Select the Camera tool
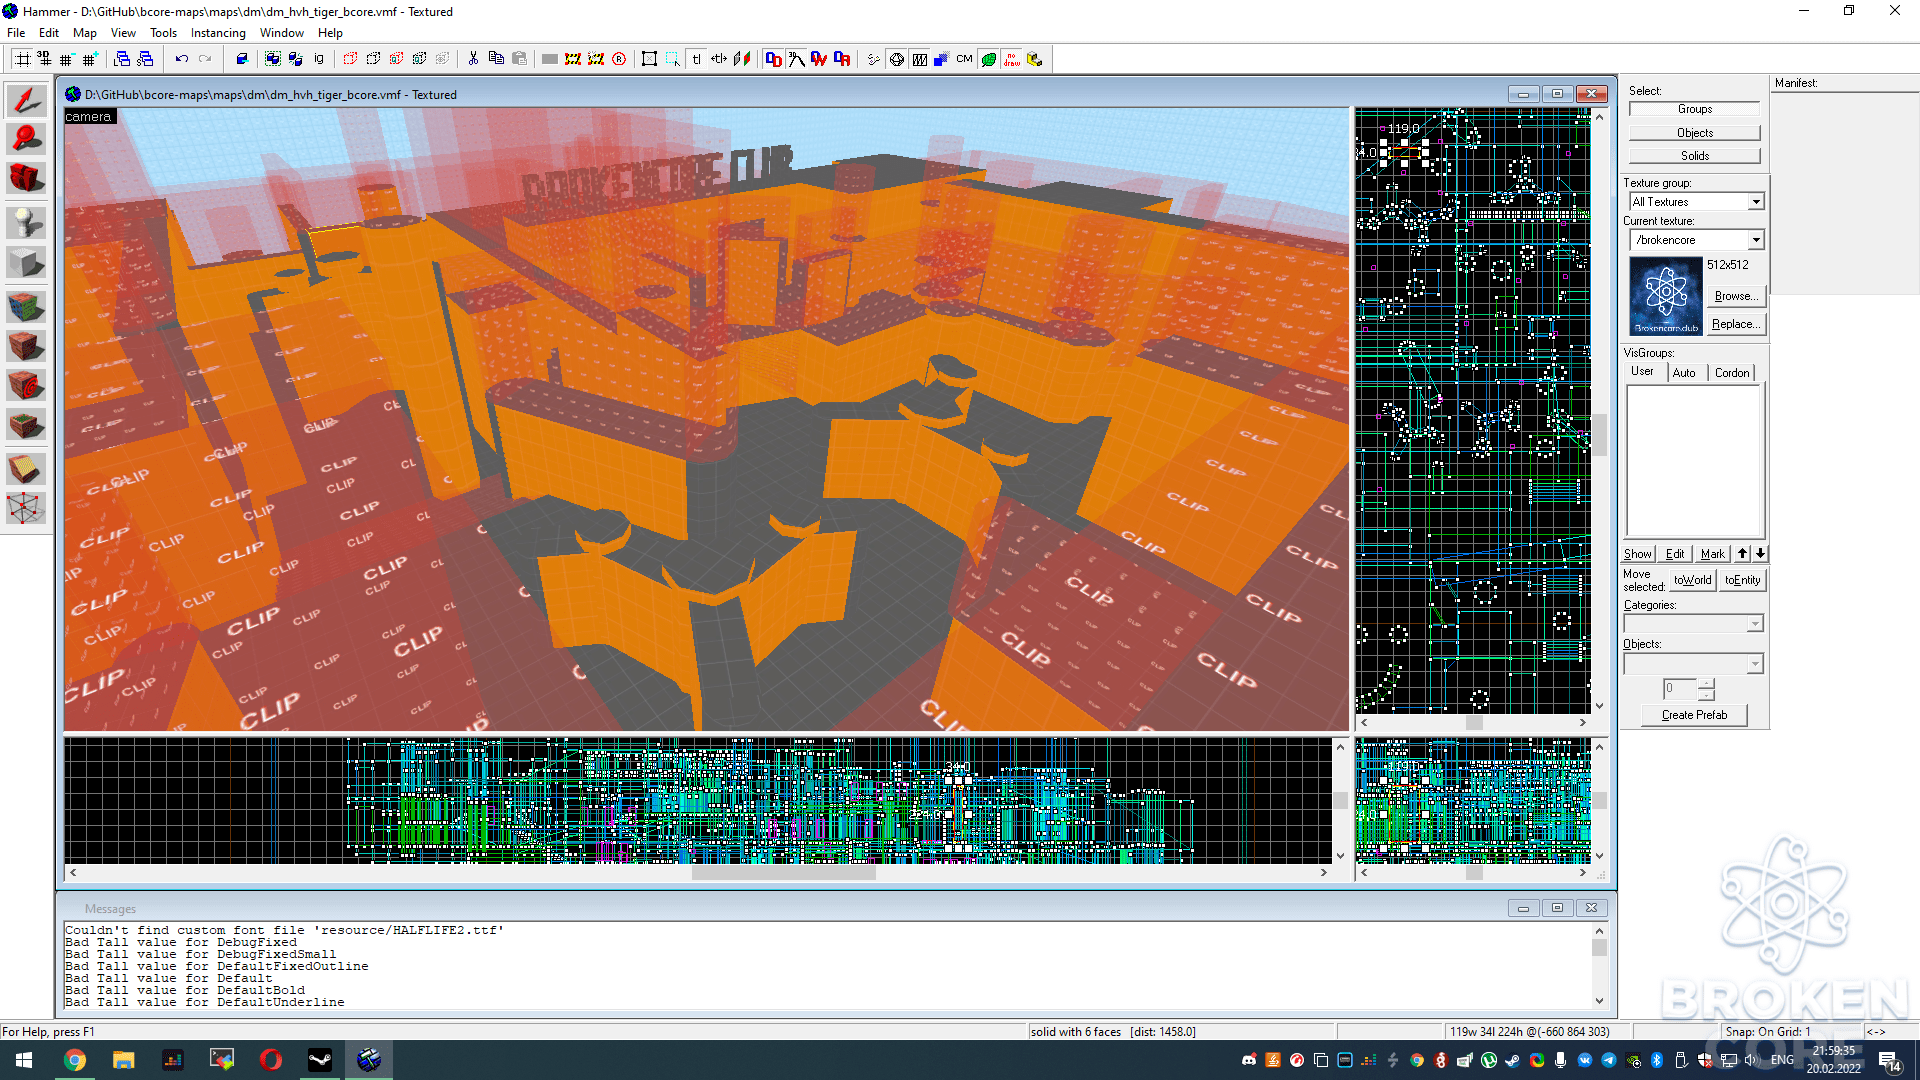This screenshot has height=1080, width=1920. (26, 179)
